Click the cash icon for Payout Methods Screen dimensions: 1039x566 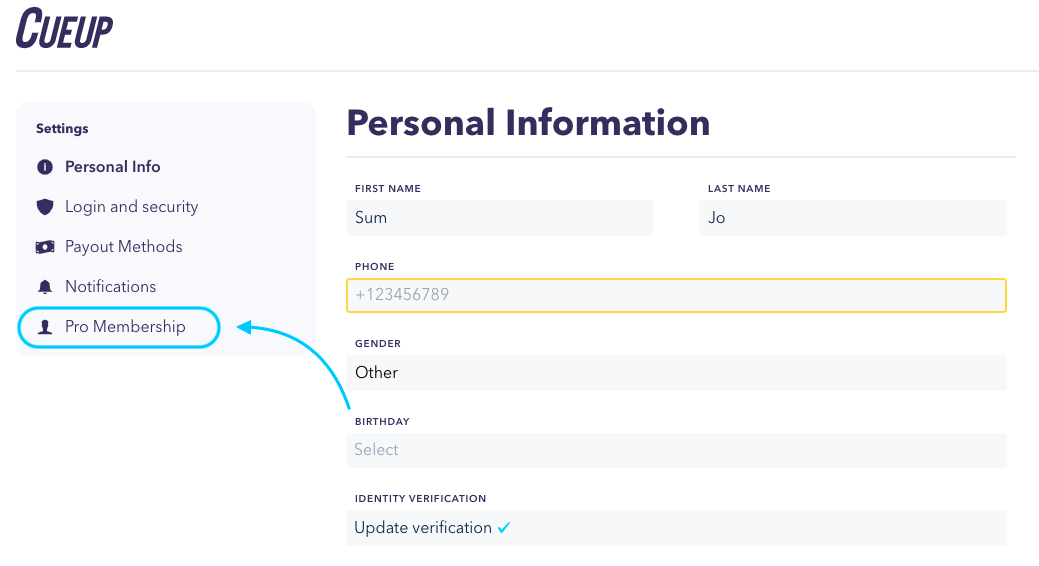pyautogui.click(x=44, y=247)
